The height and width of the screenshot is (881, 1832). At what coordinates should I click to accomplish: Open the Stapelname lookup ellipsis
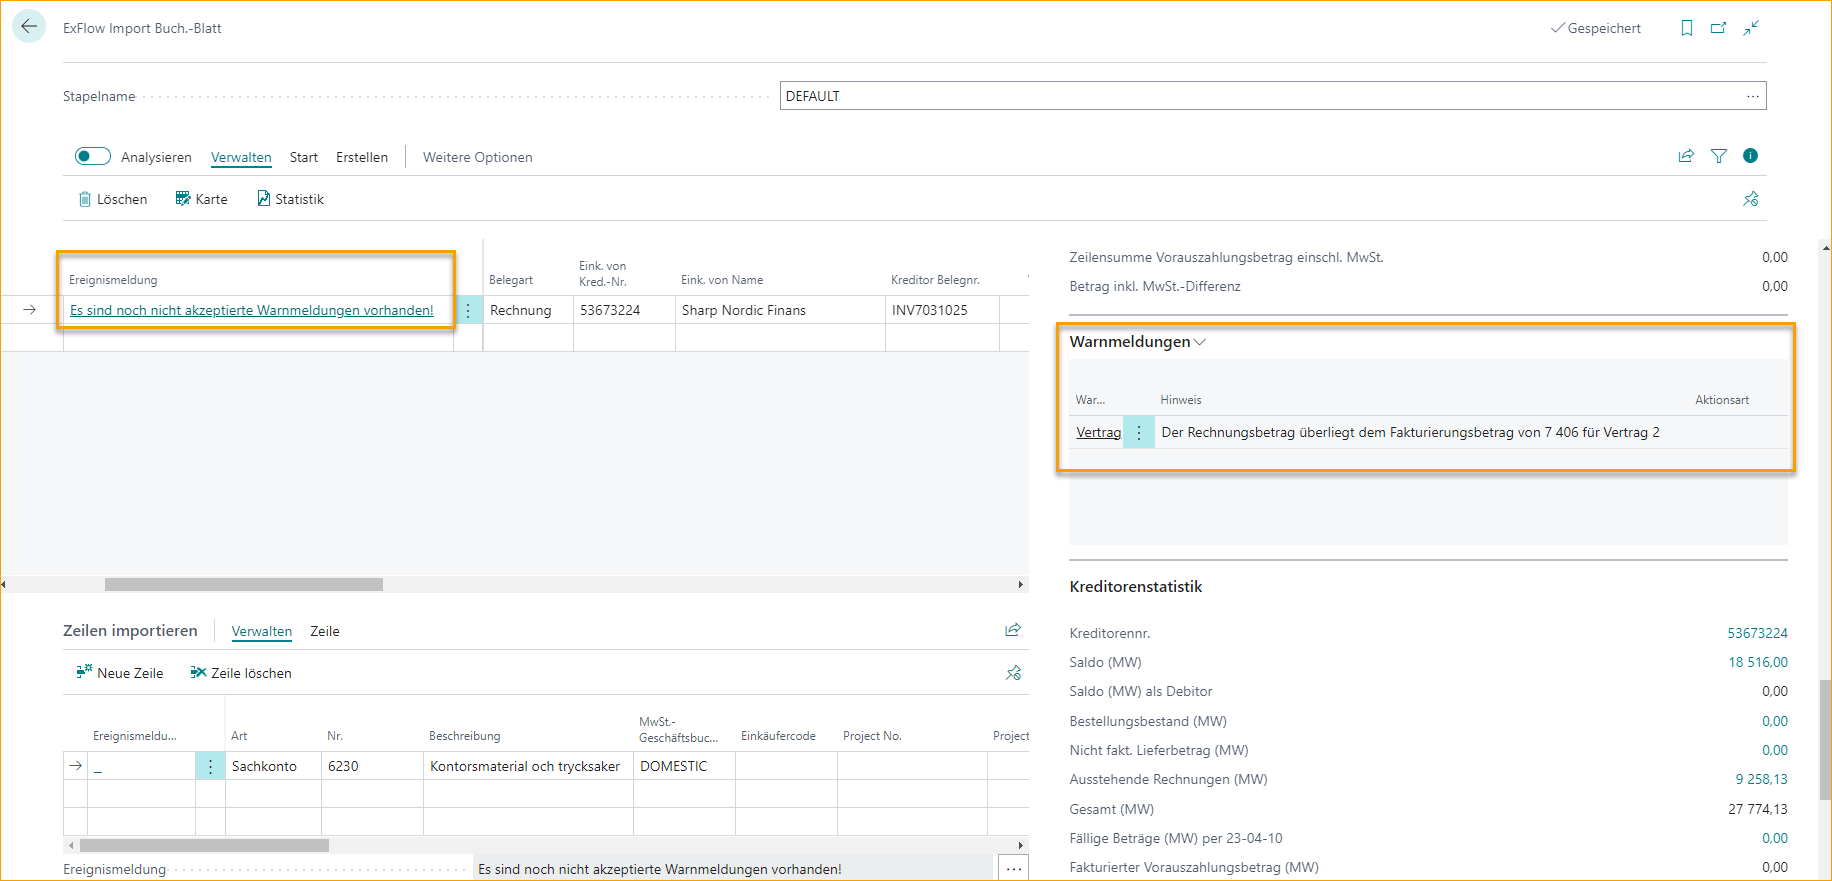tap(1752, 96)
